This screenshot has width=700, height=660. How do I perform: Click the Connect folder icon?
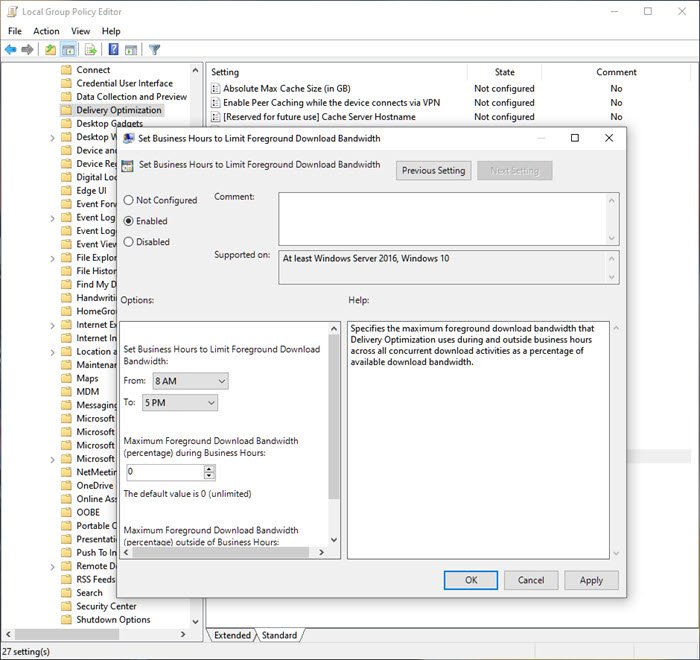pyautogui.click(x=66, y=70)
